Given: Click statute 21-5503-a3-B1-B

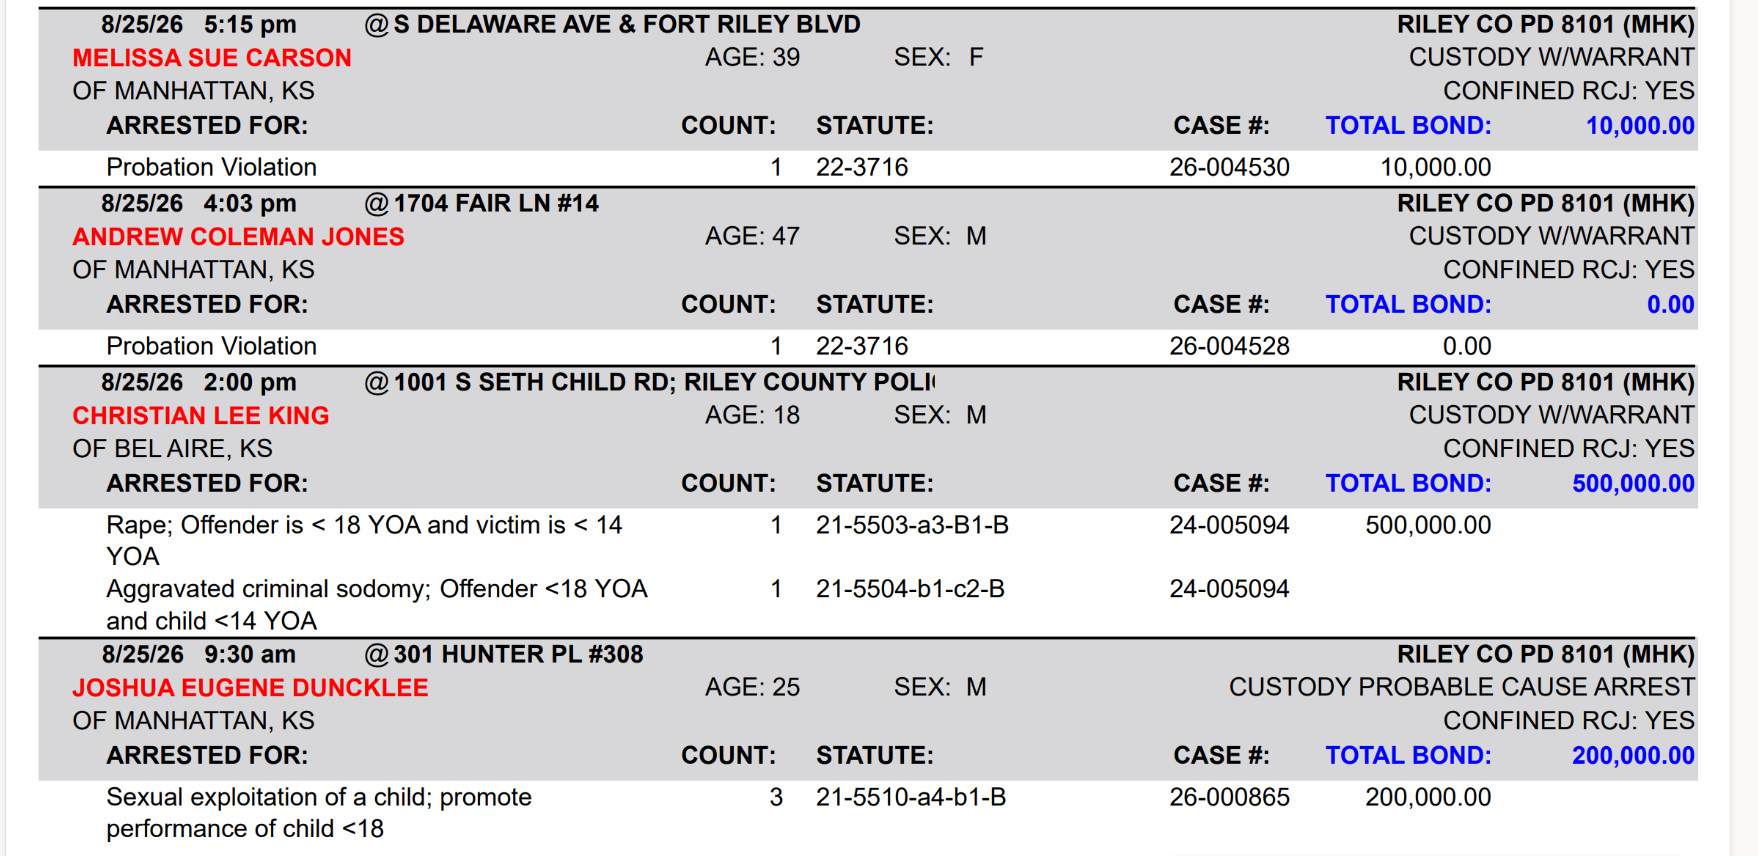Looking at the screenshot, I should pyautogui.click(x=912, y=525).
